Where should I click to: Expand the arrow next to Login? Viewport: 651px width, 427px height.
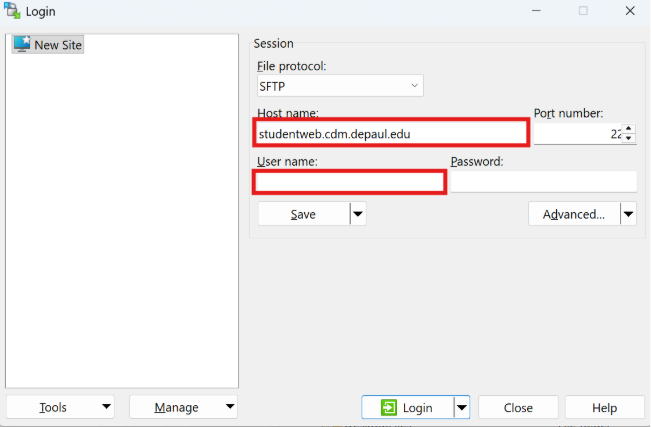[x=461, y=407]
